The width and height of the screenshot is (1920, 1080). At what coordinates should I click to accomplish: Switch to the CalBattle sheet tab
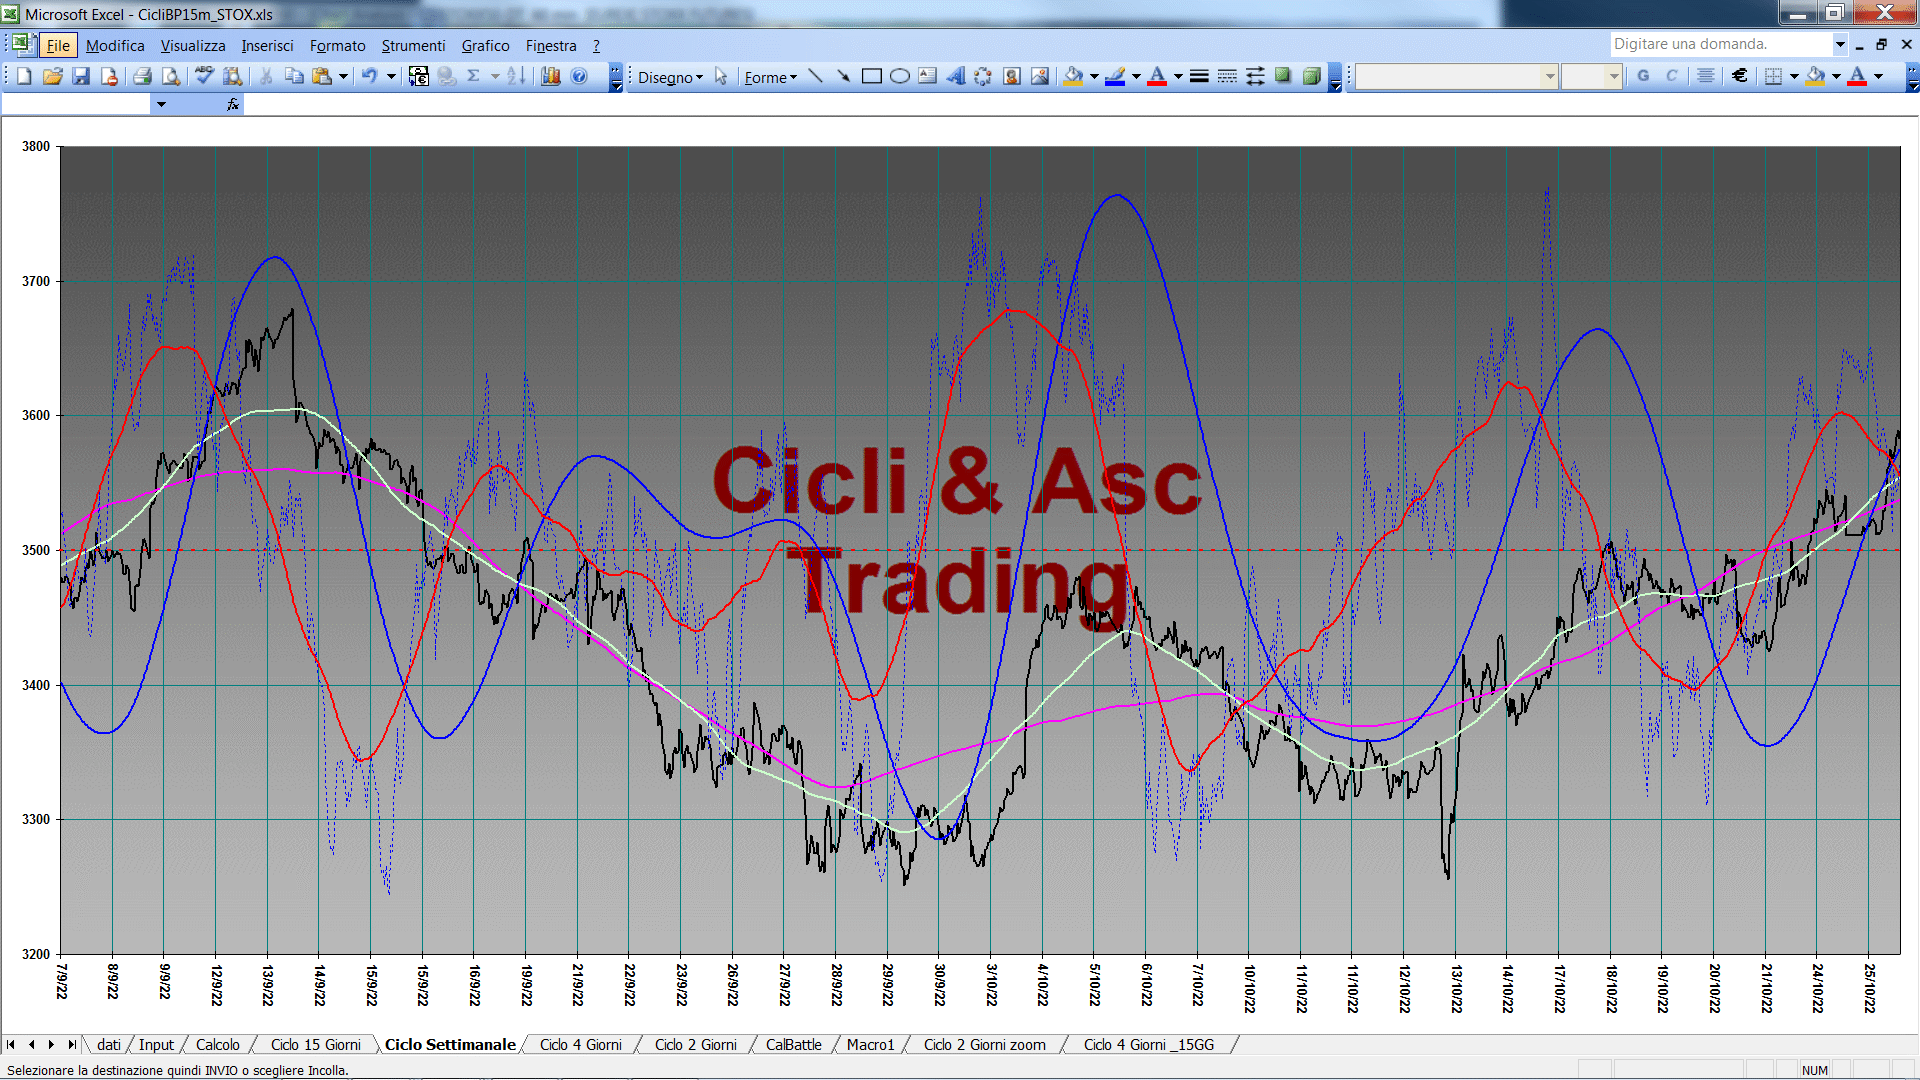coord(794,1044)
